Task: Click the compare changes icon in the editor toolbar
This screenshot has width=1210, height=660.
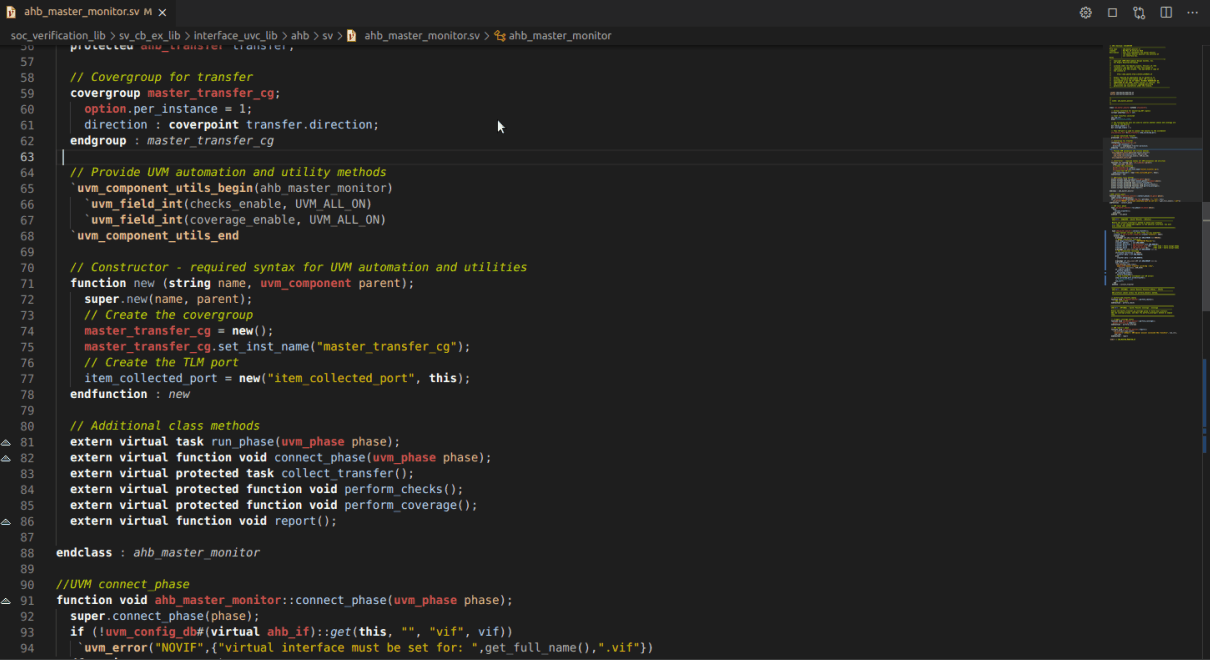Action: coord(1139,12)
